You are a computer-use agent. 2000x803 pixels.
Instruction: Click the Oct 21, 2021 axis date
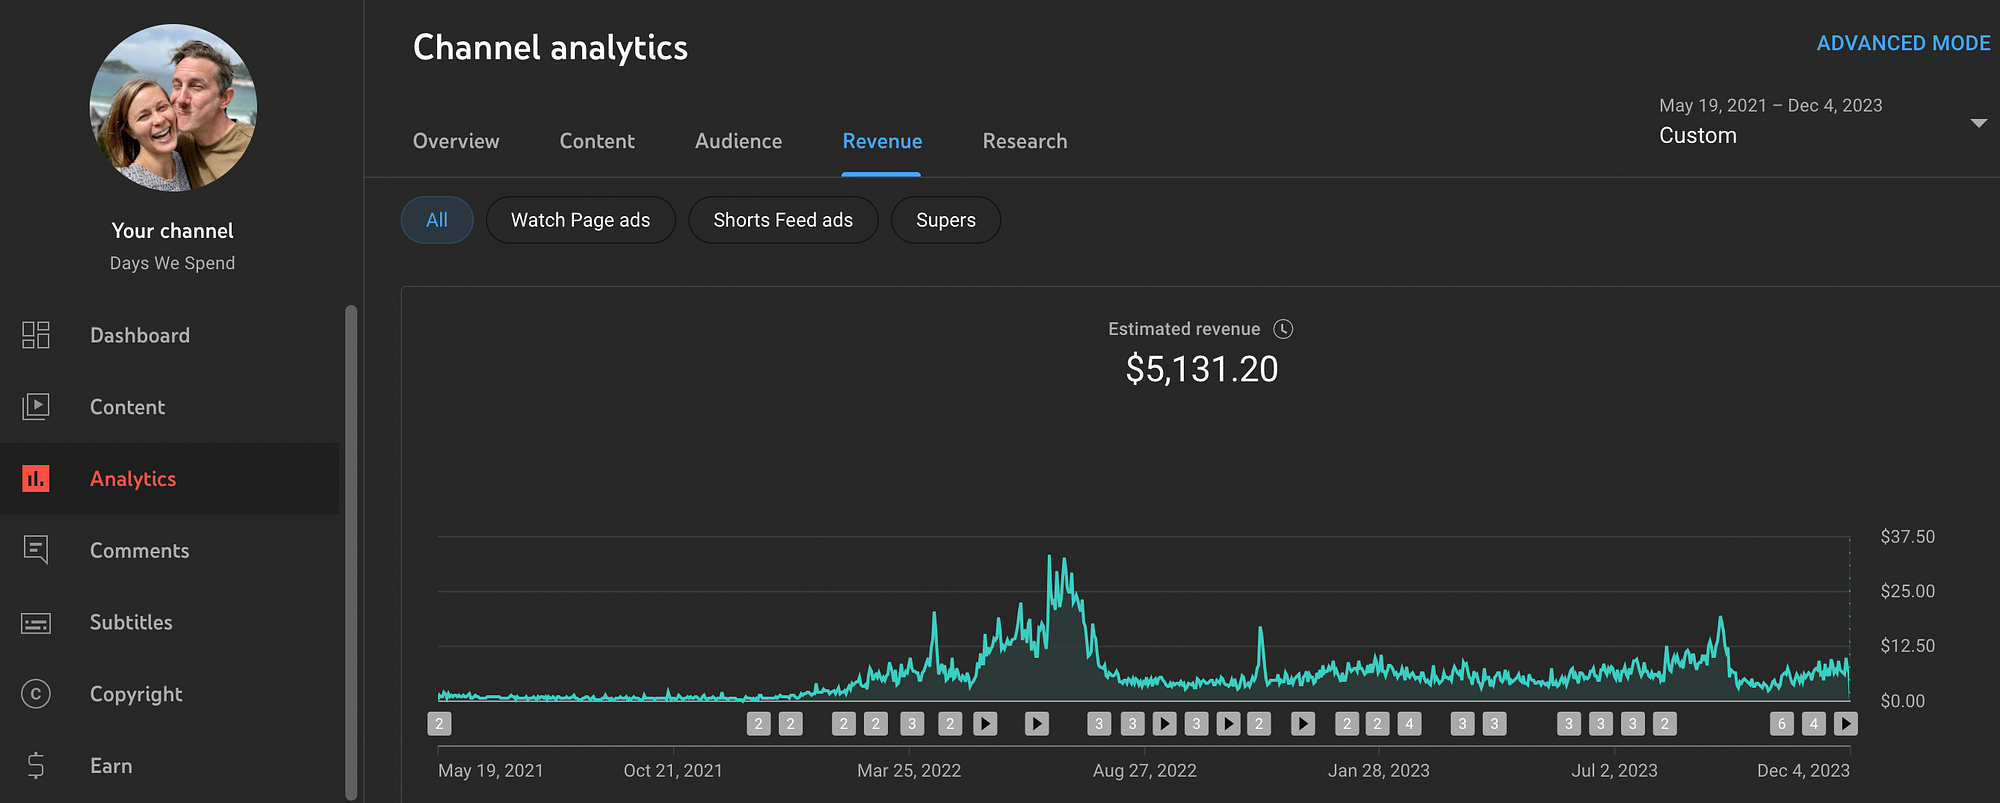click(x=673, y=771)
